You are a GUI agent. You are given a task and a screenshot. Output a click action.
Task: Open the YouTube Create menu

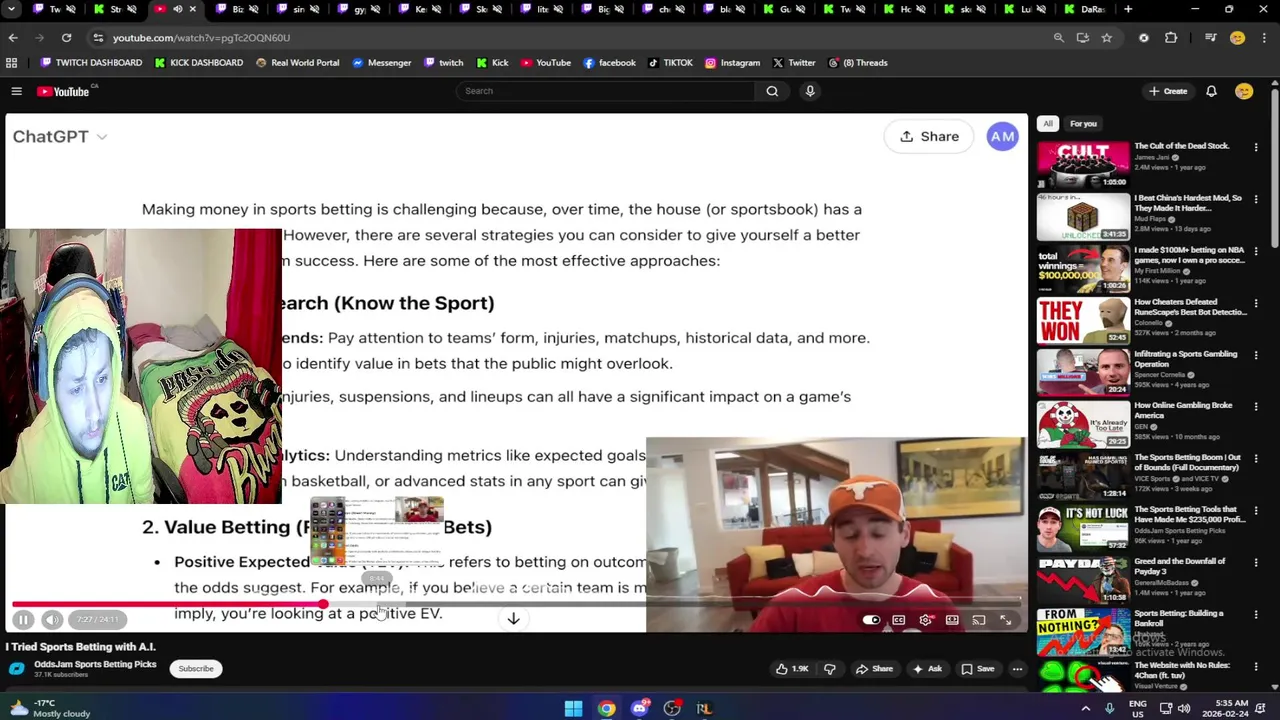click(1168, 91)
